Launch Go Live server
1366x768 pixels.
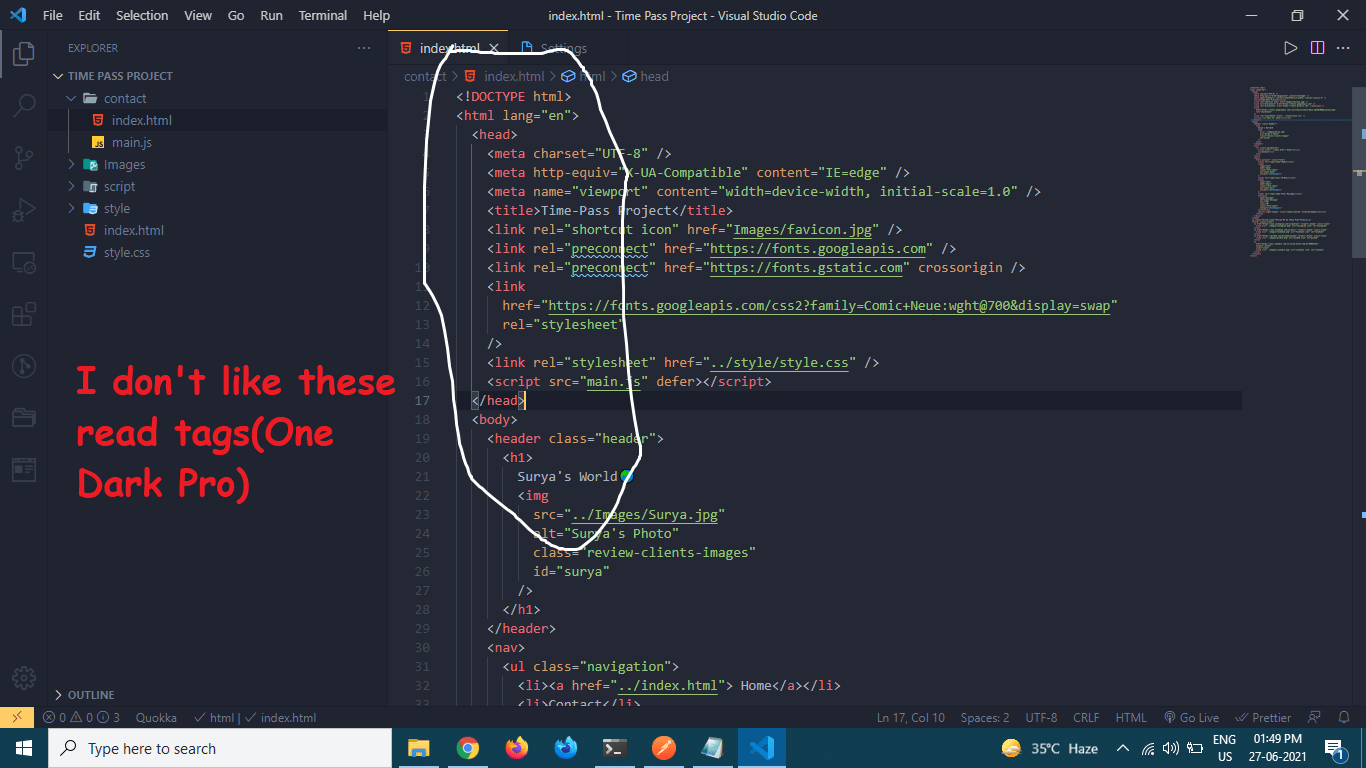1191,718
